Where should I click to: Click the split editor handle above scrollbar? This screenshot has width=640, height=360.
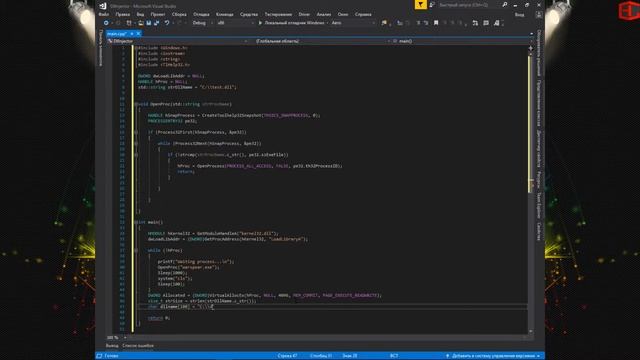(x=531, y=48)
